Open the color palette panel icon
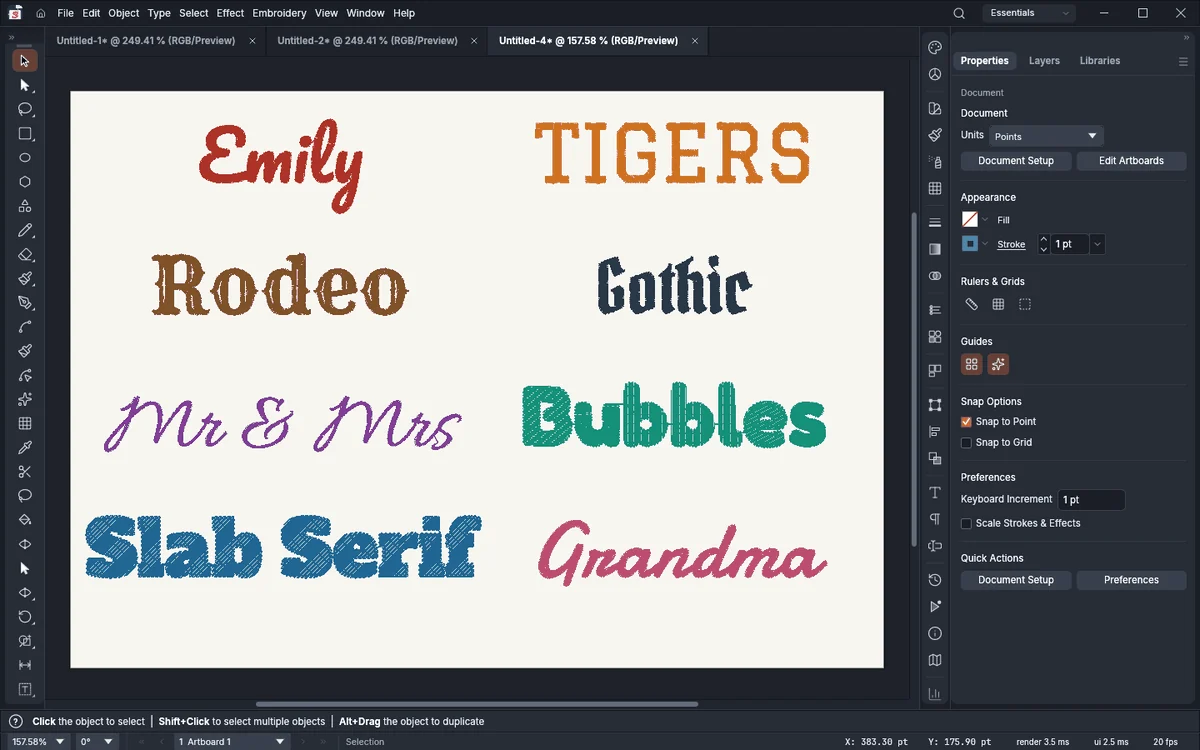1200x750 pixels. point(935,48)
